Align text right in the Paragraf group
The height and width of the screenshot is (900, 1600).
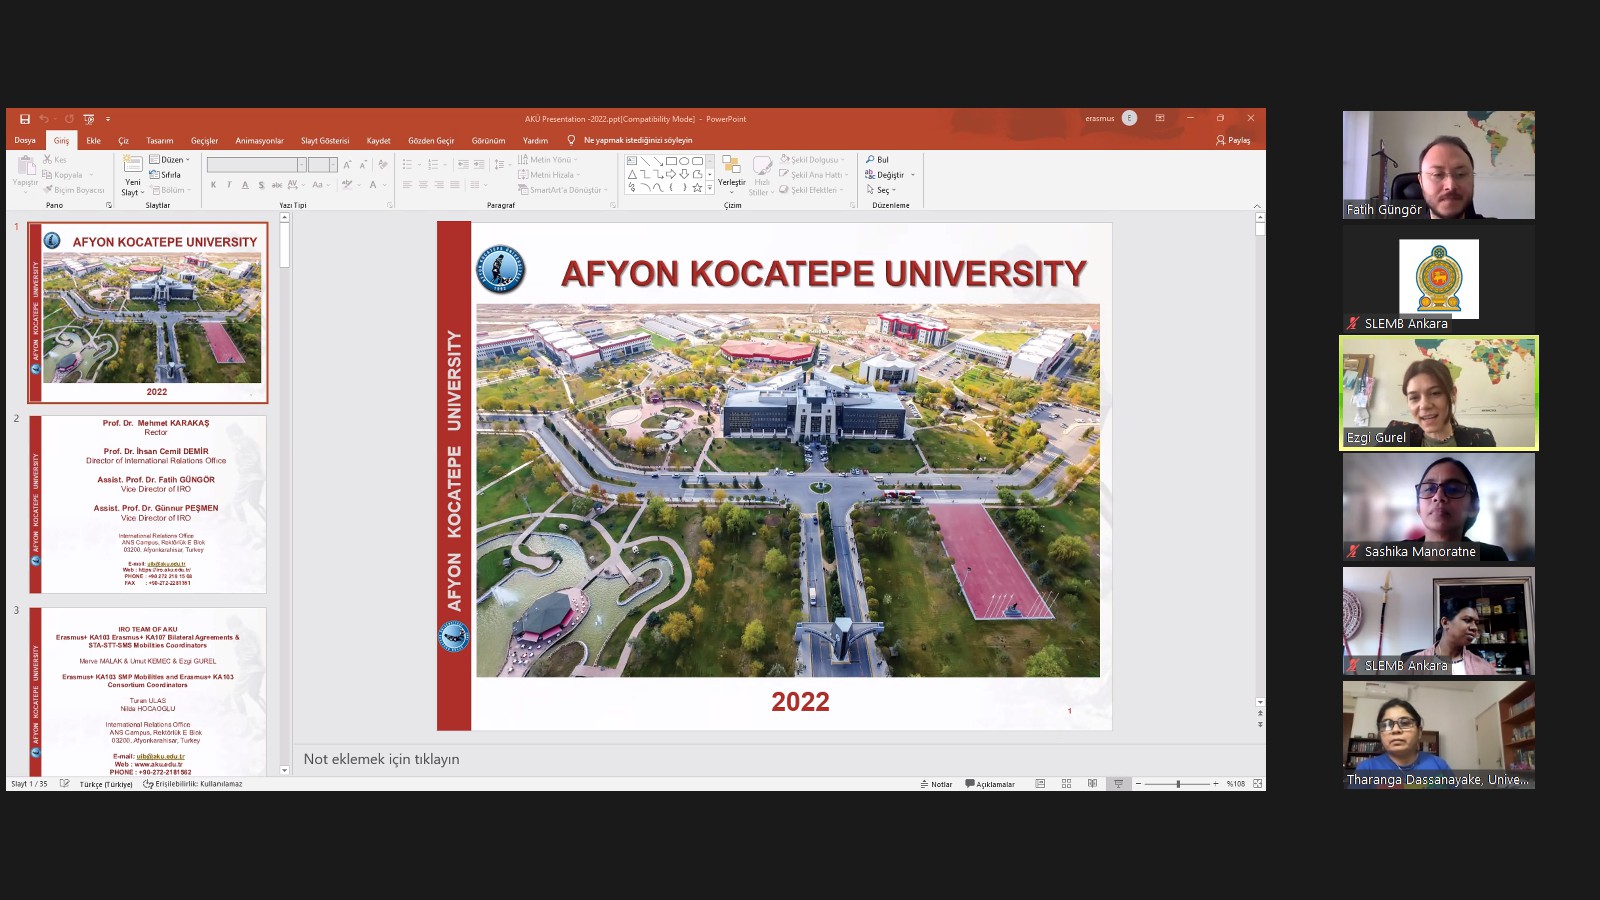pyautogui.click(x=439, y=185)
